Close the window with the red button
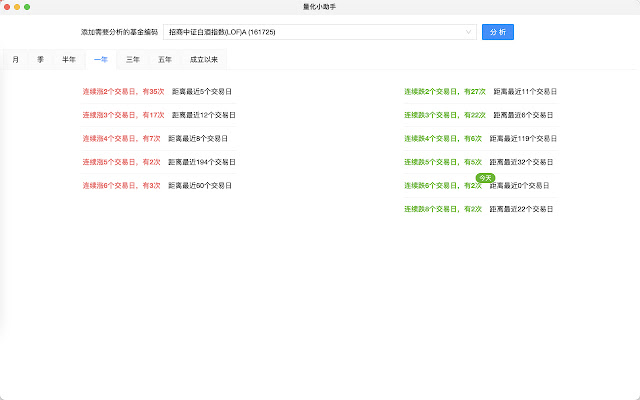Screen dimensions: 640x400 7,7
